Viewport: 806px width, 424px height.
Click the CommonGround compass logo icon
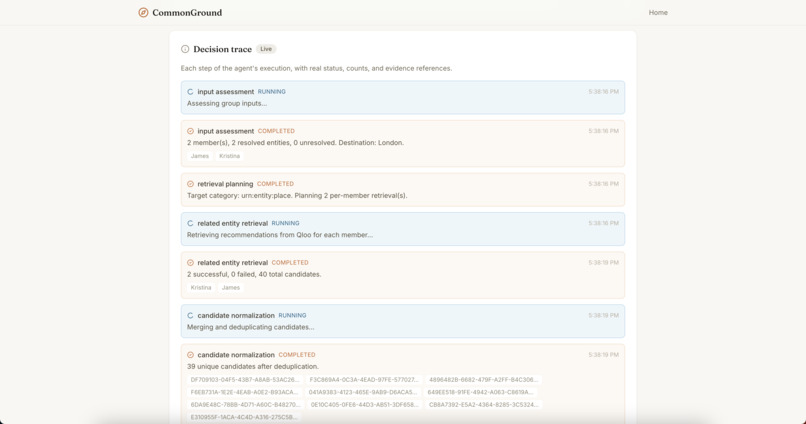tap(143, 12)
